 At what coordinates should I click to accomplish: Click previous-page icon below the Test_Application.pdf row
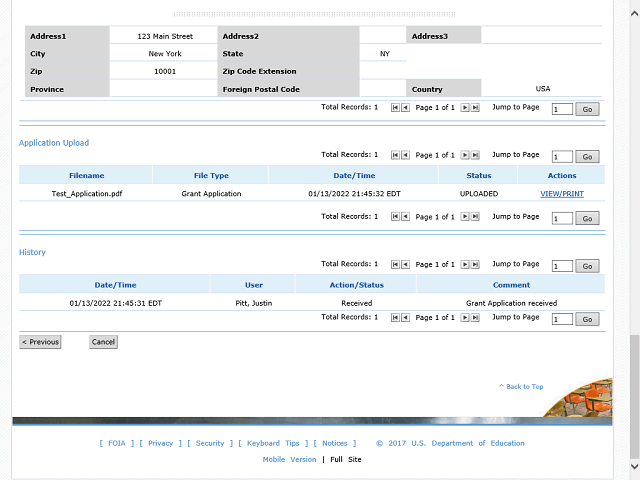[x=405, y=217]
